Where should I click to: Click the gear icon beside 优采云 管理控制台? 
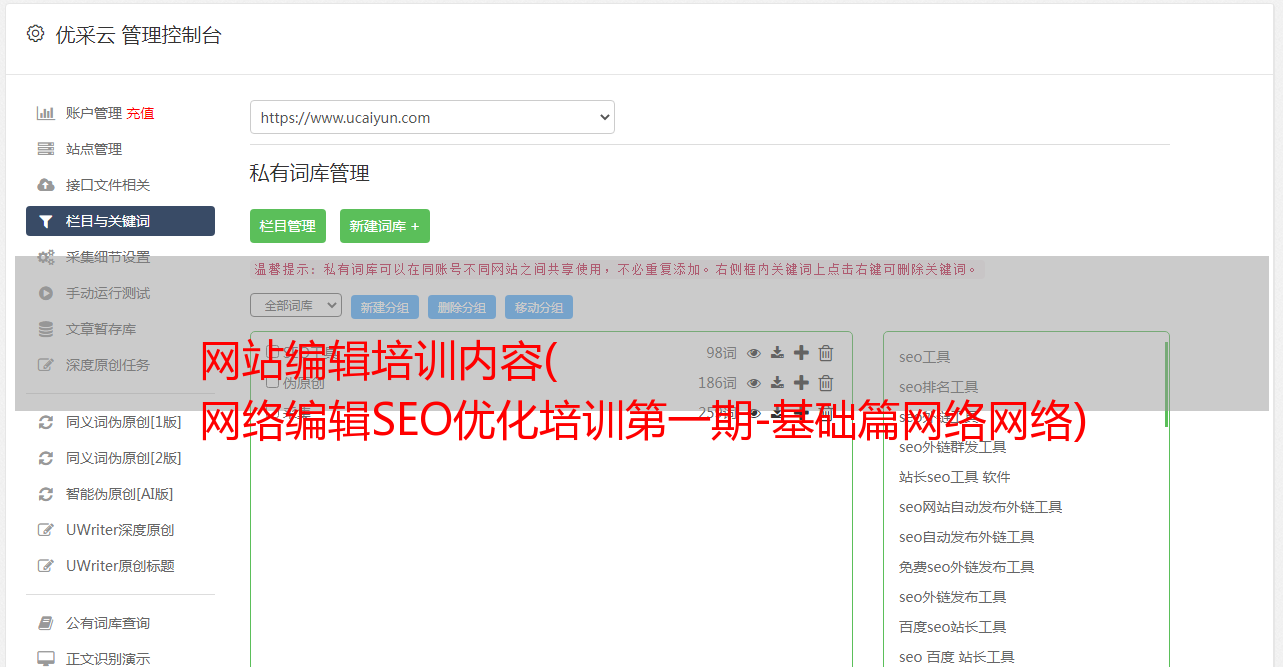pos(36,34)
